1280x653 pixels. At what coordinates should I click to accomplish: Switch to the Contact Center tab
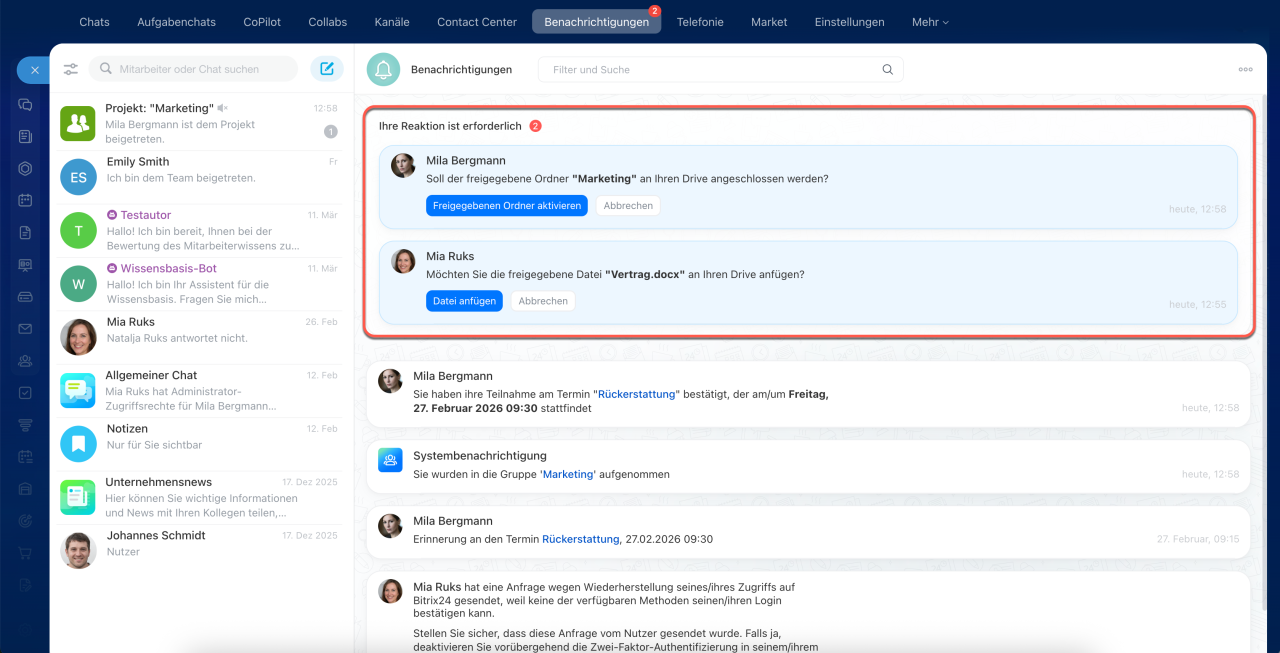pyautogui.click(x=477, y=22)
